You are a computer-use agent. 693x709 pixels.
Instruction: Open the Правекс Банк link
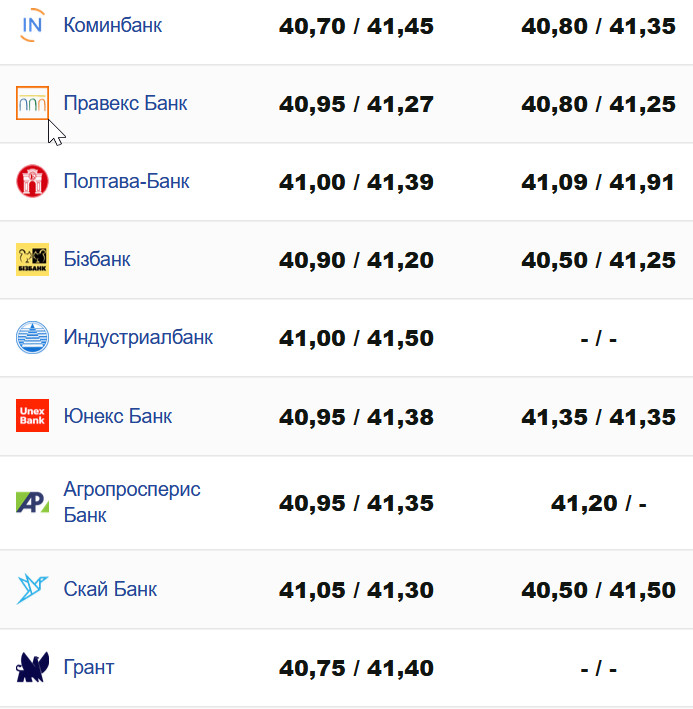[125, 103]
